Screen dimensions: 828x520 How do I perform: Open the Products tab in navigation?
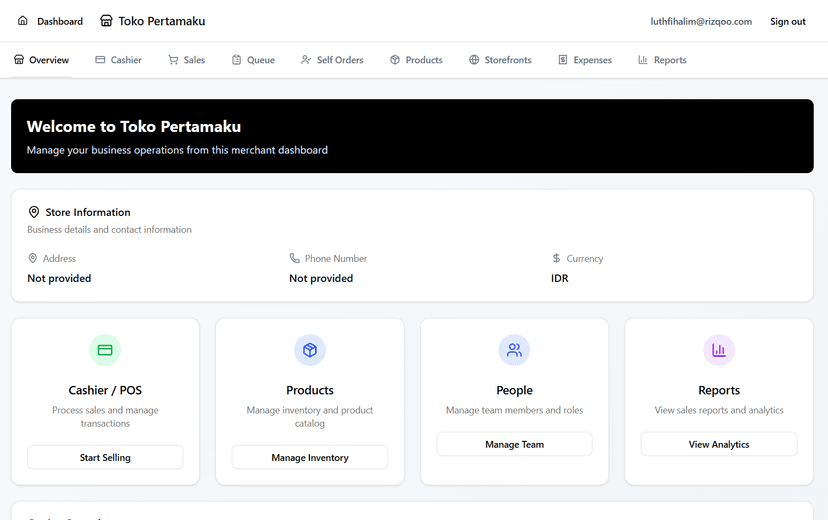coord(416,60)
